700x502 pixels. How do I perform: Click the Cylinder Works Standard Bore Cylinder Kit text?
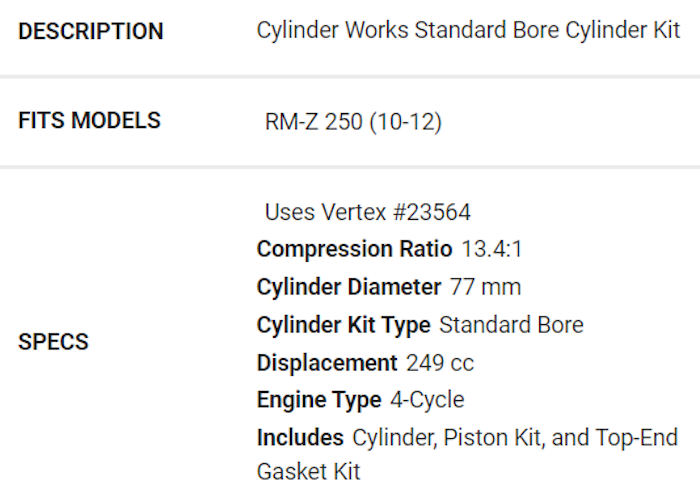coord(468,30)
